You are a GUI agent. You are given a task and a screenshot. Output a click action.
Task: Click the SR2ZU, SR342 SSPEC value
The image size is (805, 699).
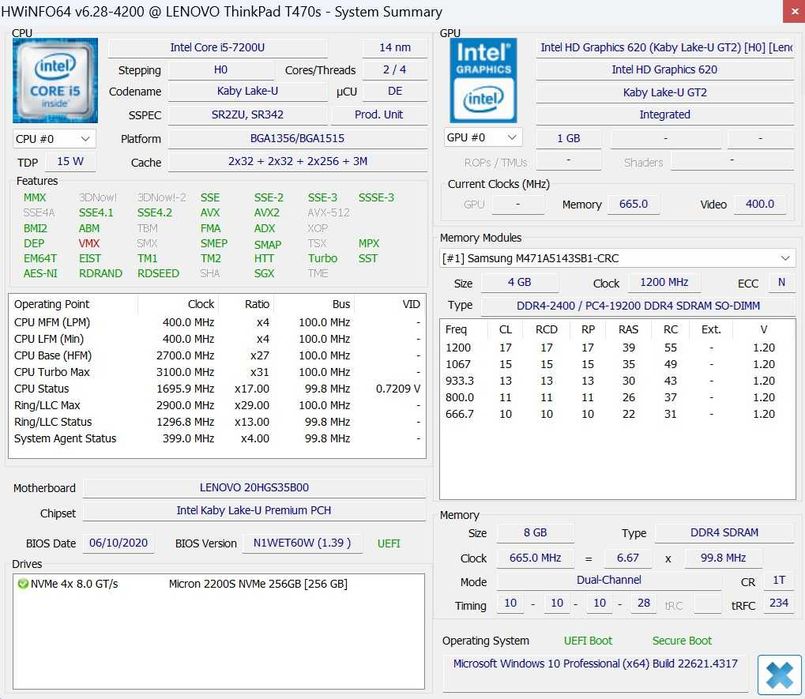point(247,114)
